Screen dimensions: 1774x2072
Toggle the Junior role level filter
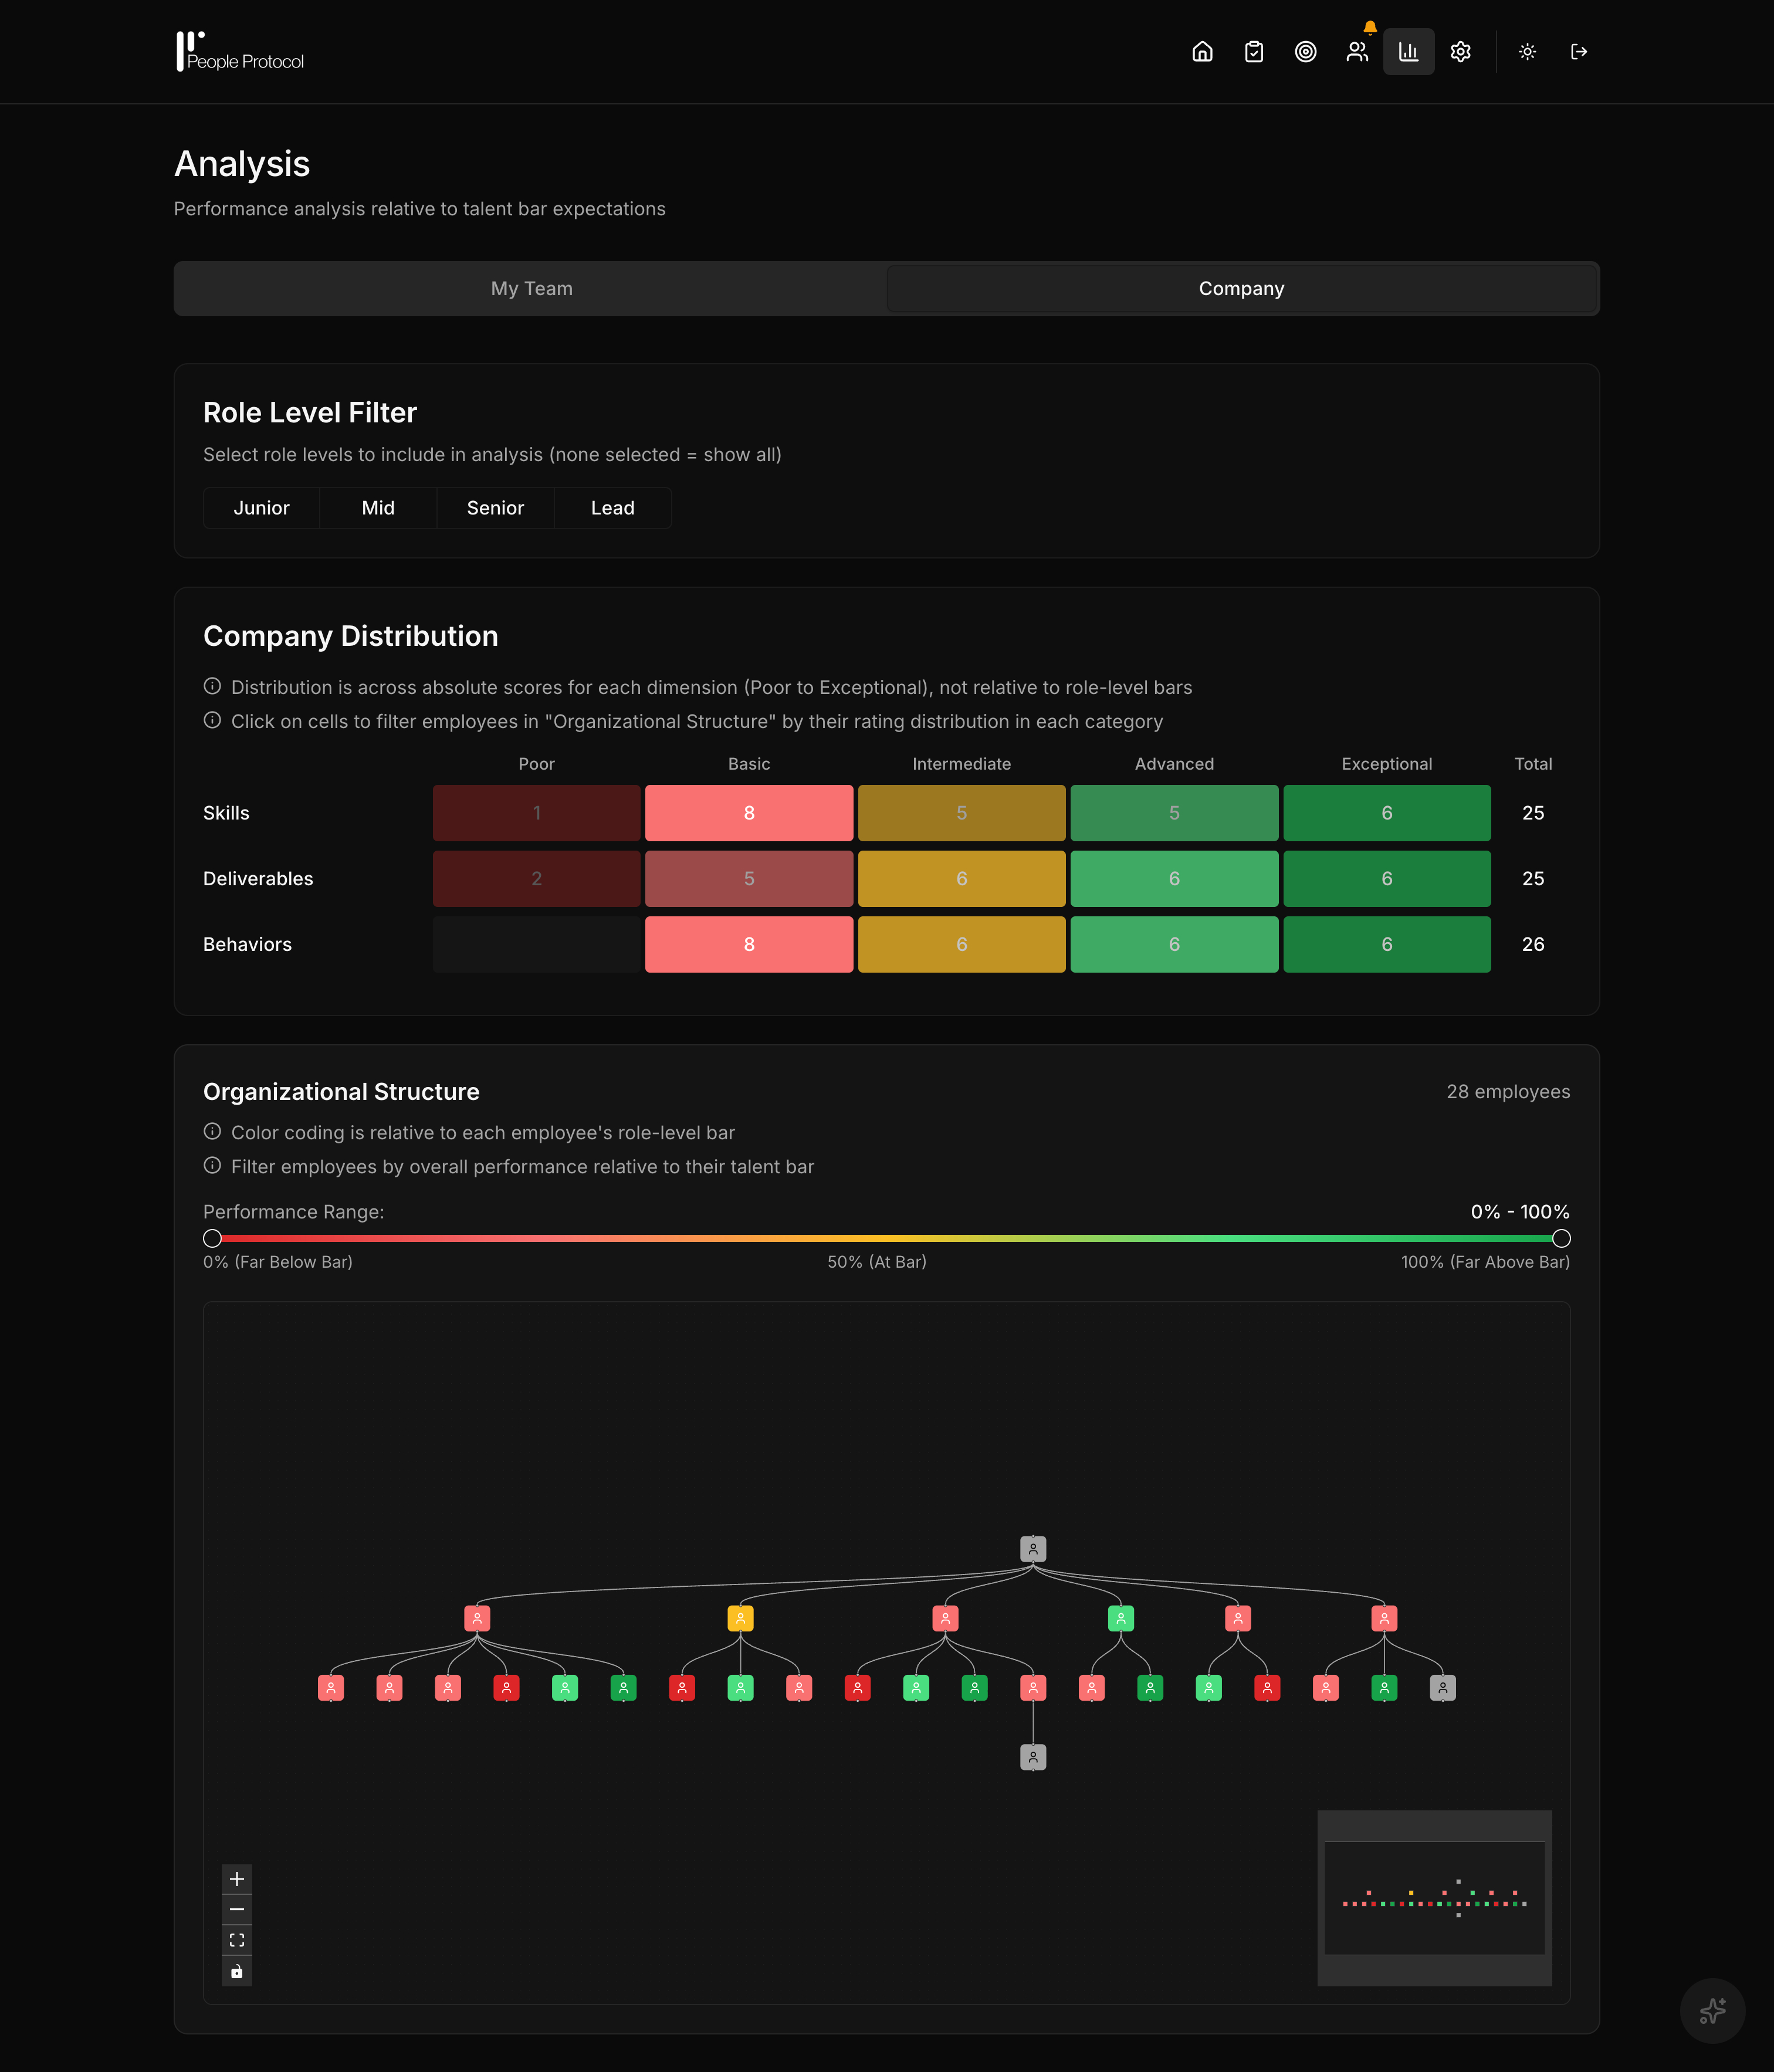[x=261, y=508]
